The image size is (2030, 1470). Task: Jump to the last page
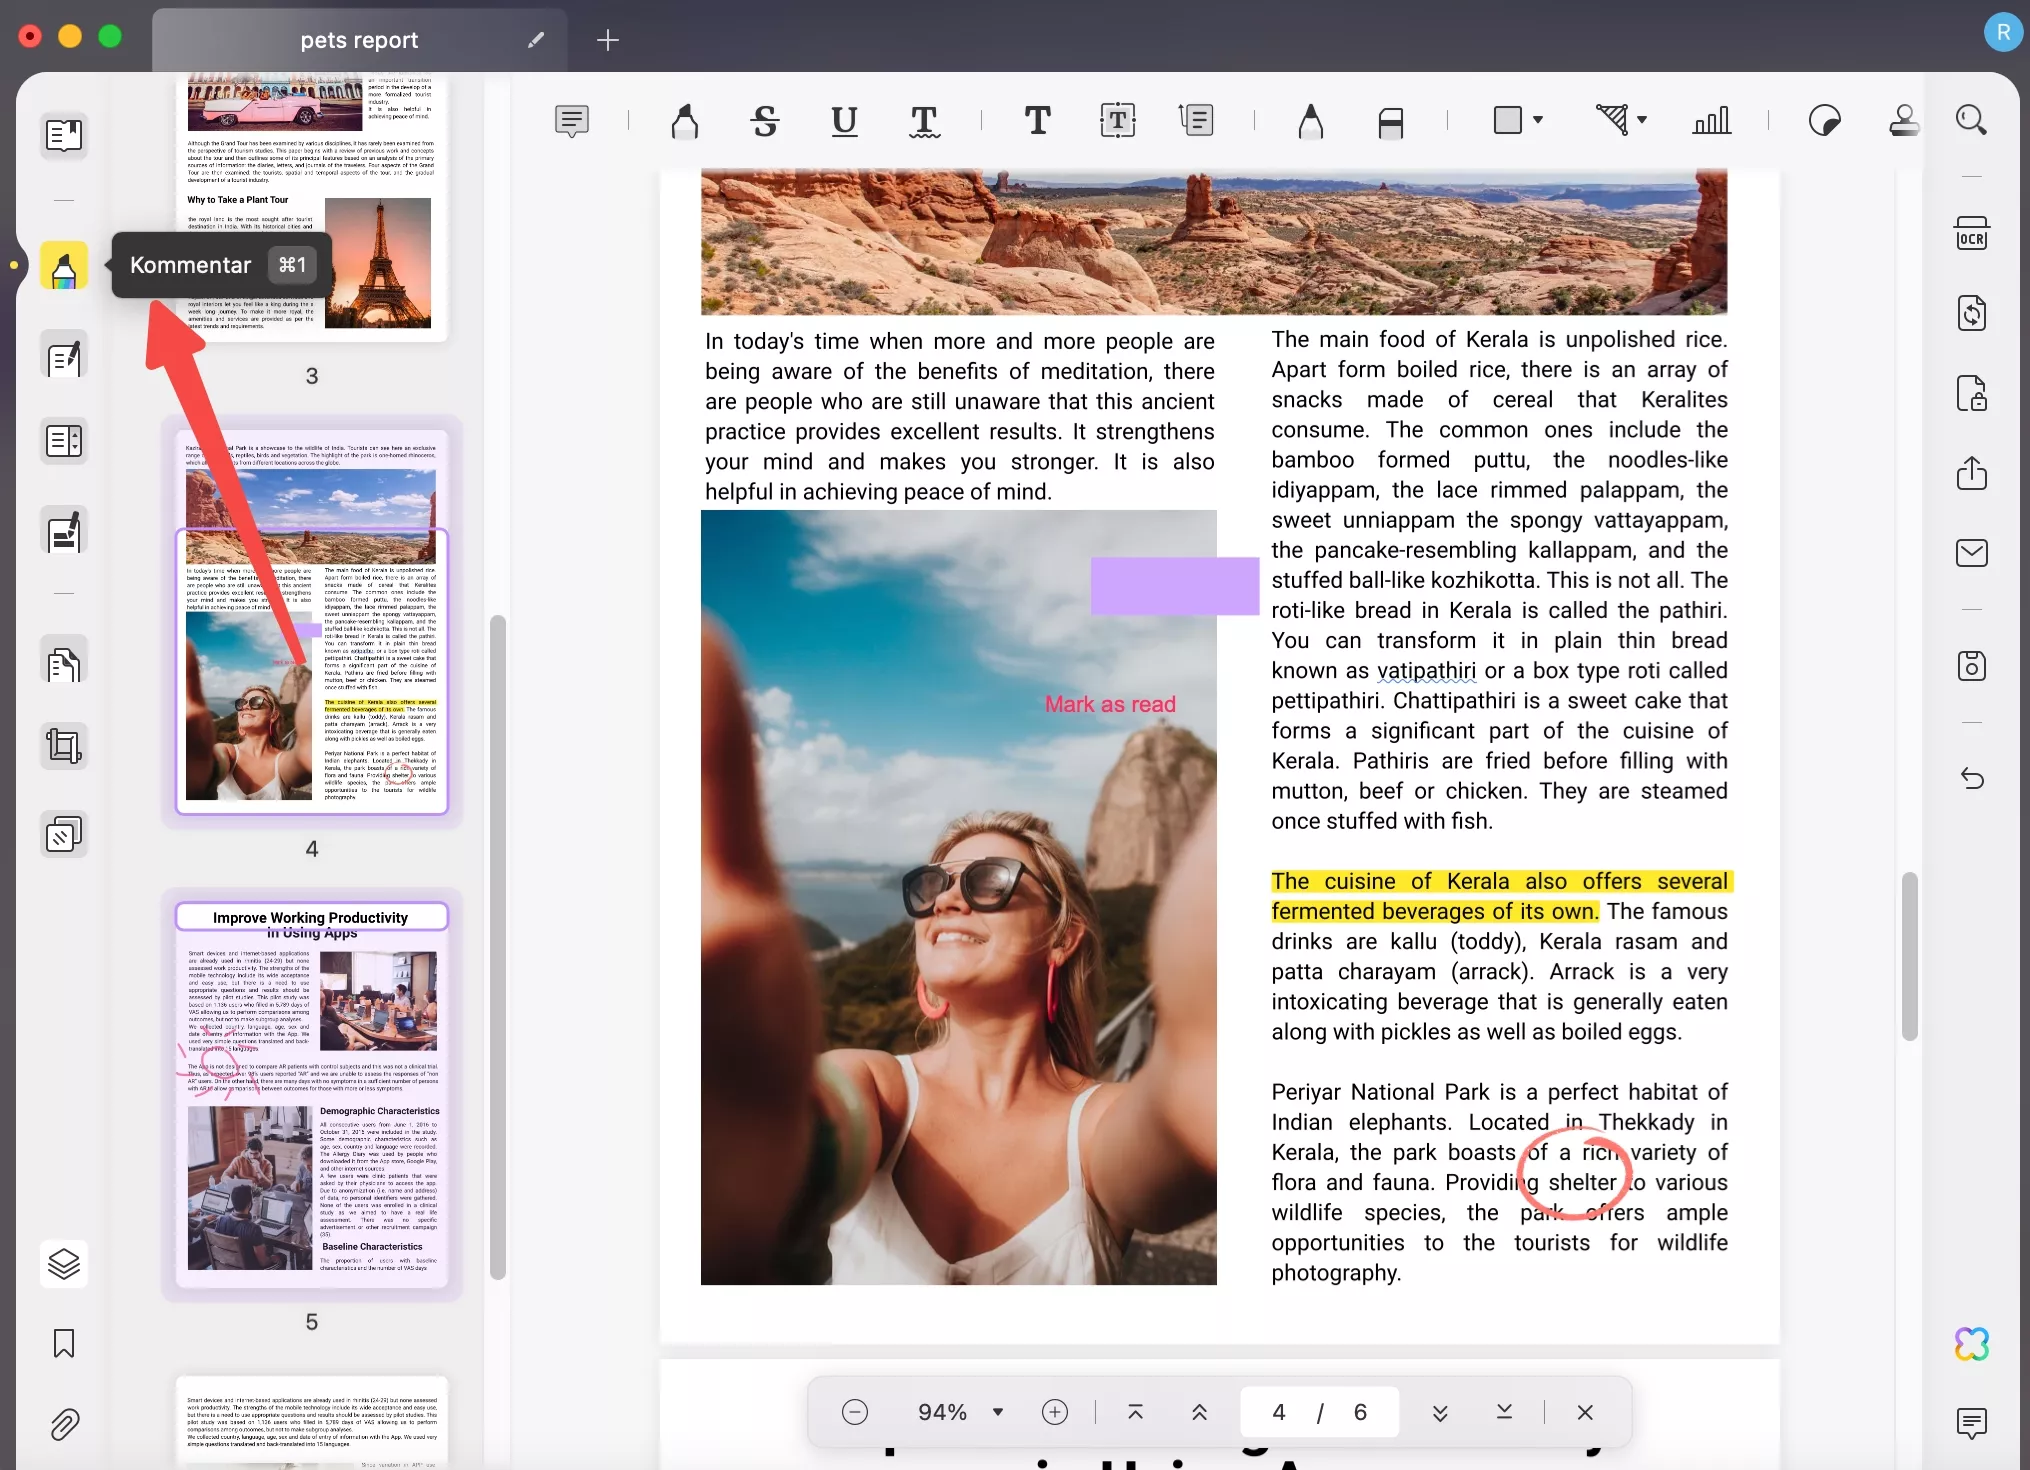click(x=1505, y=1412)
